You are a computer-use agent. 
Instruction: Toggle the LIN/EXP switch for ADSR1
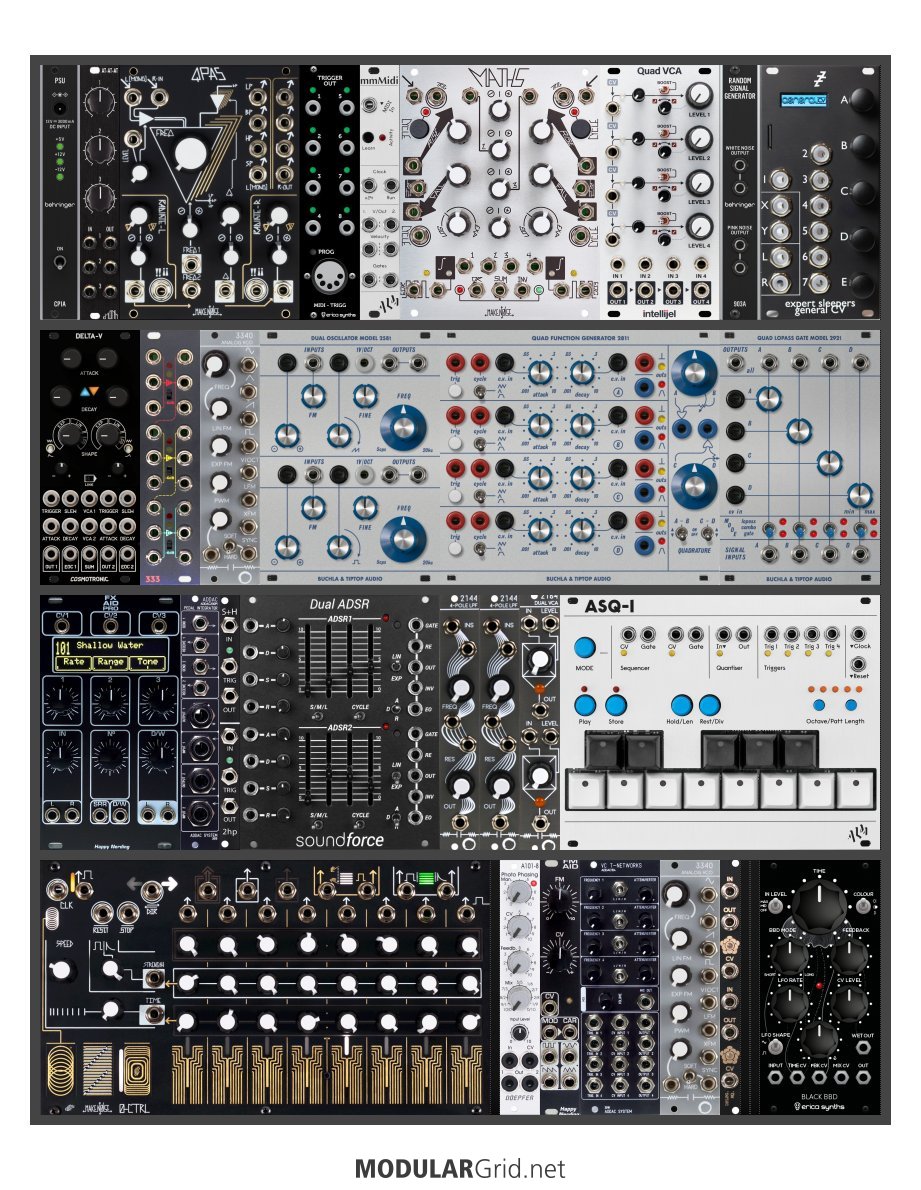pyautogui.click(x=396, y=667)
